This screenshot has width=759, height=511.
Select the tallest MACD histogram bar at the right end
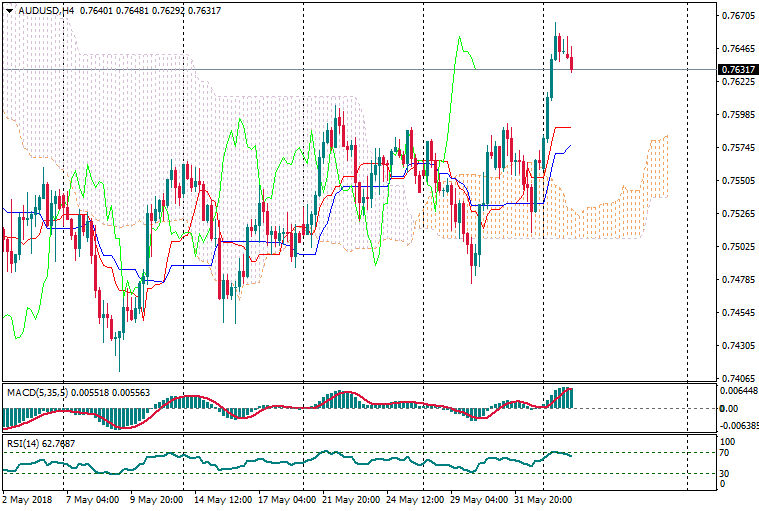pos(568,397)
